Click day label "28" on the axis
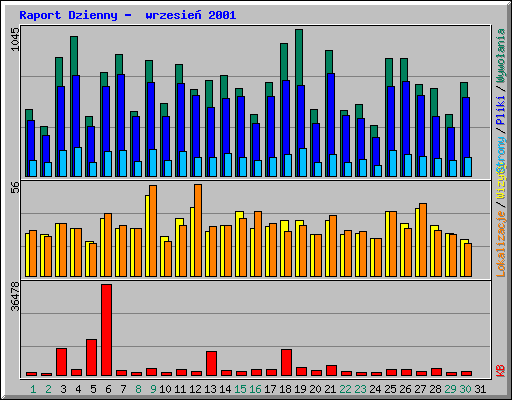 click(435, 389)
